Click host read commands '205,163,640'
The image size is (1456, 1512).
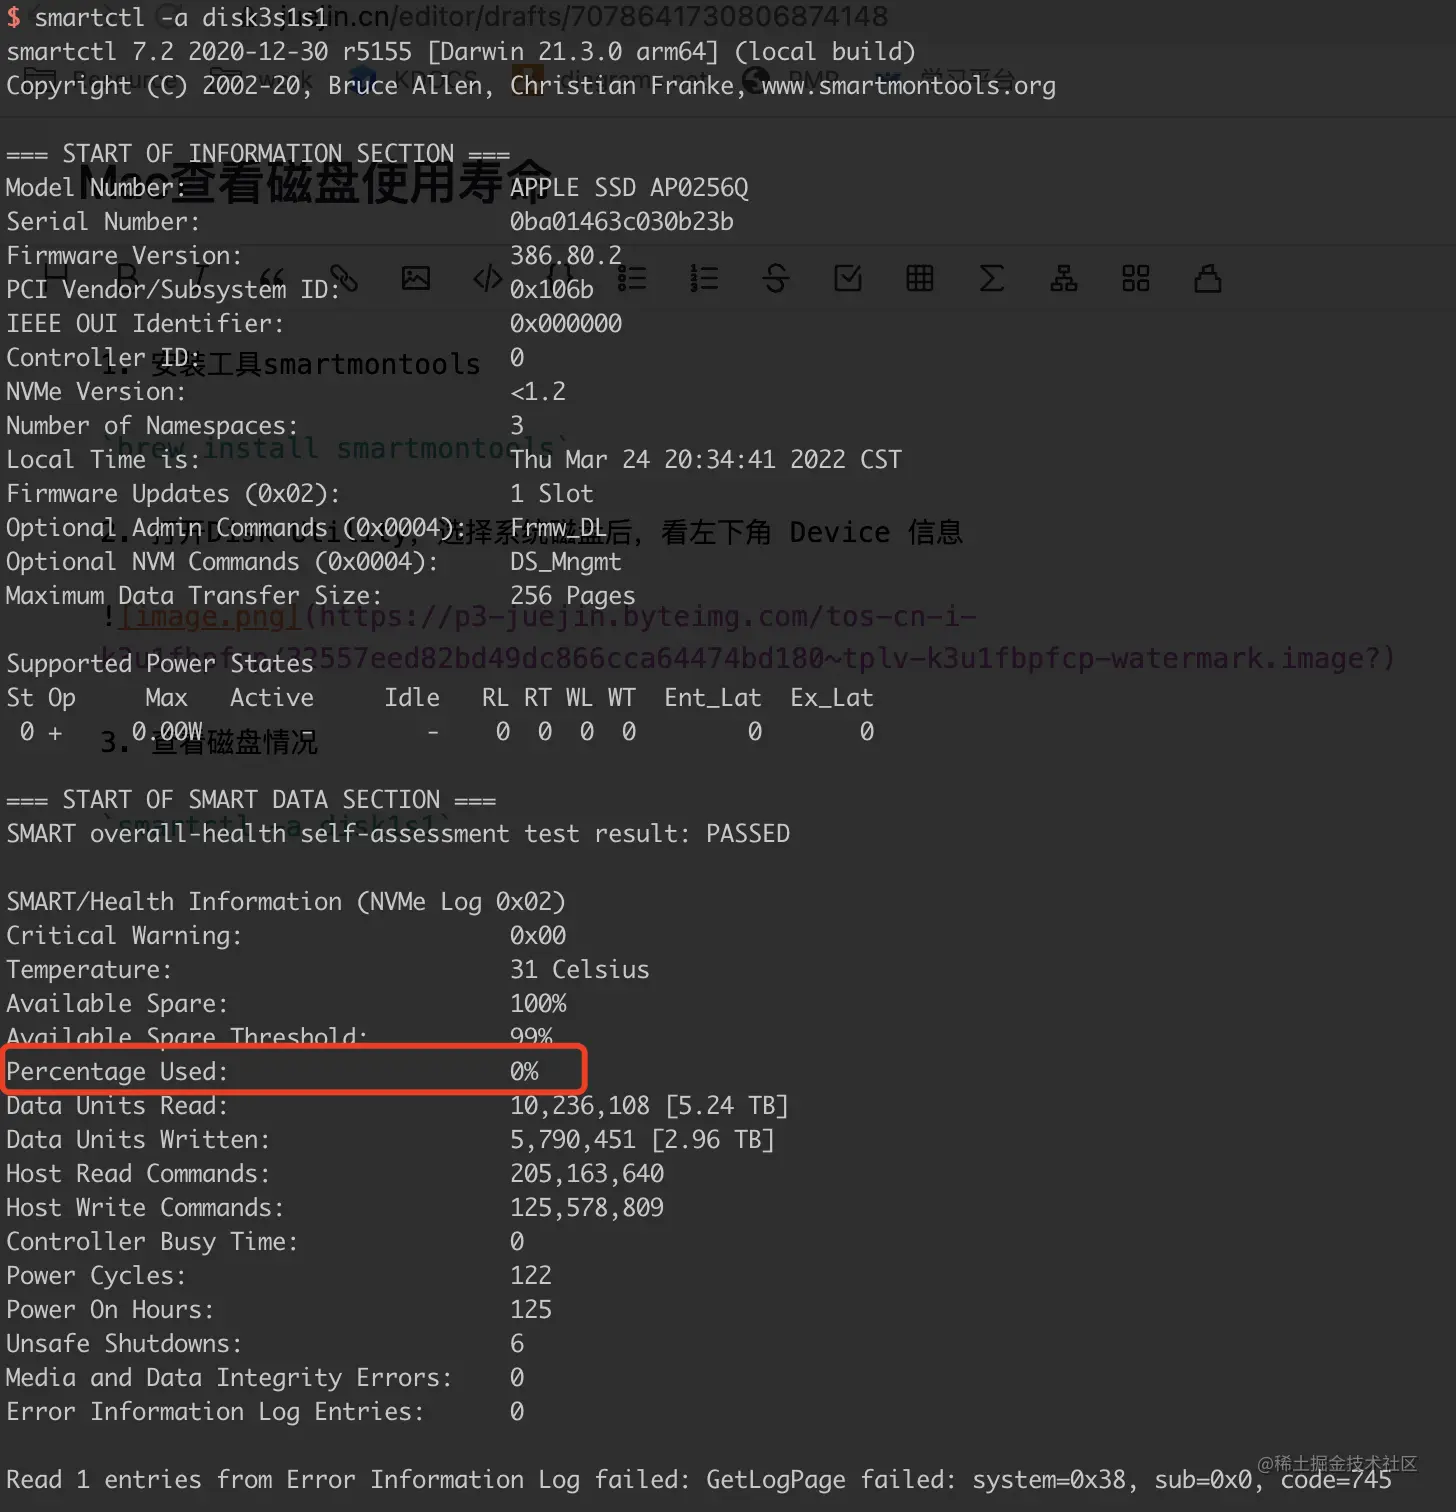(587, 1173)
